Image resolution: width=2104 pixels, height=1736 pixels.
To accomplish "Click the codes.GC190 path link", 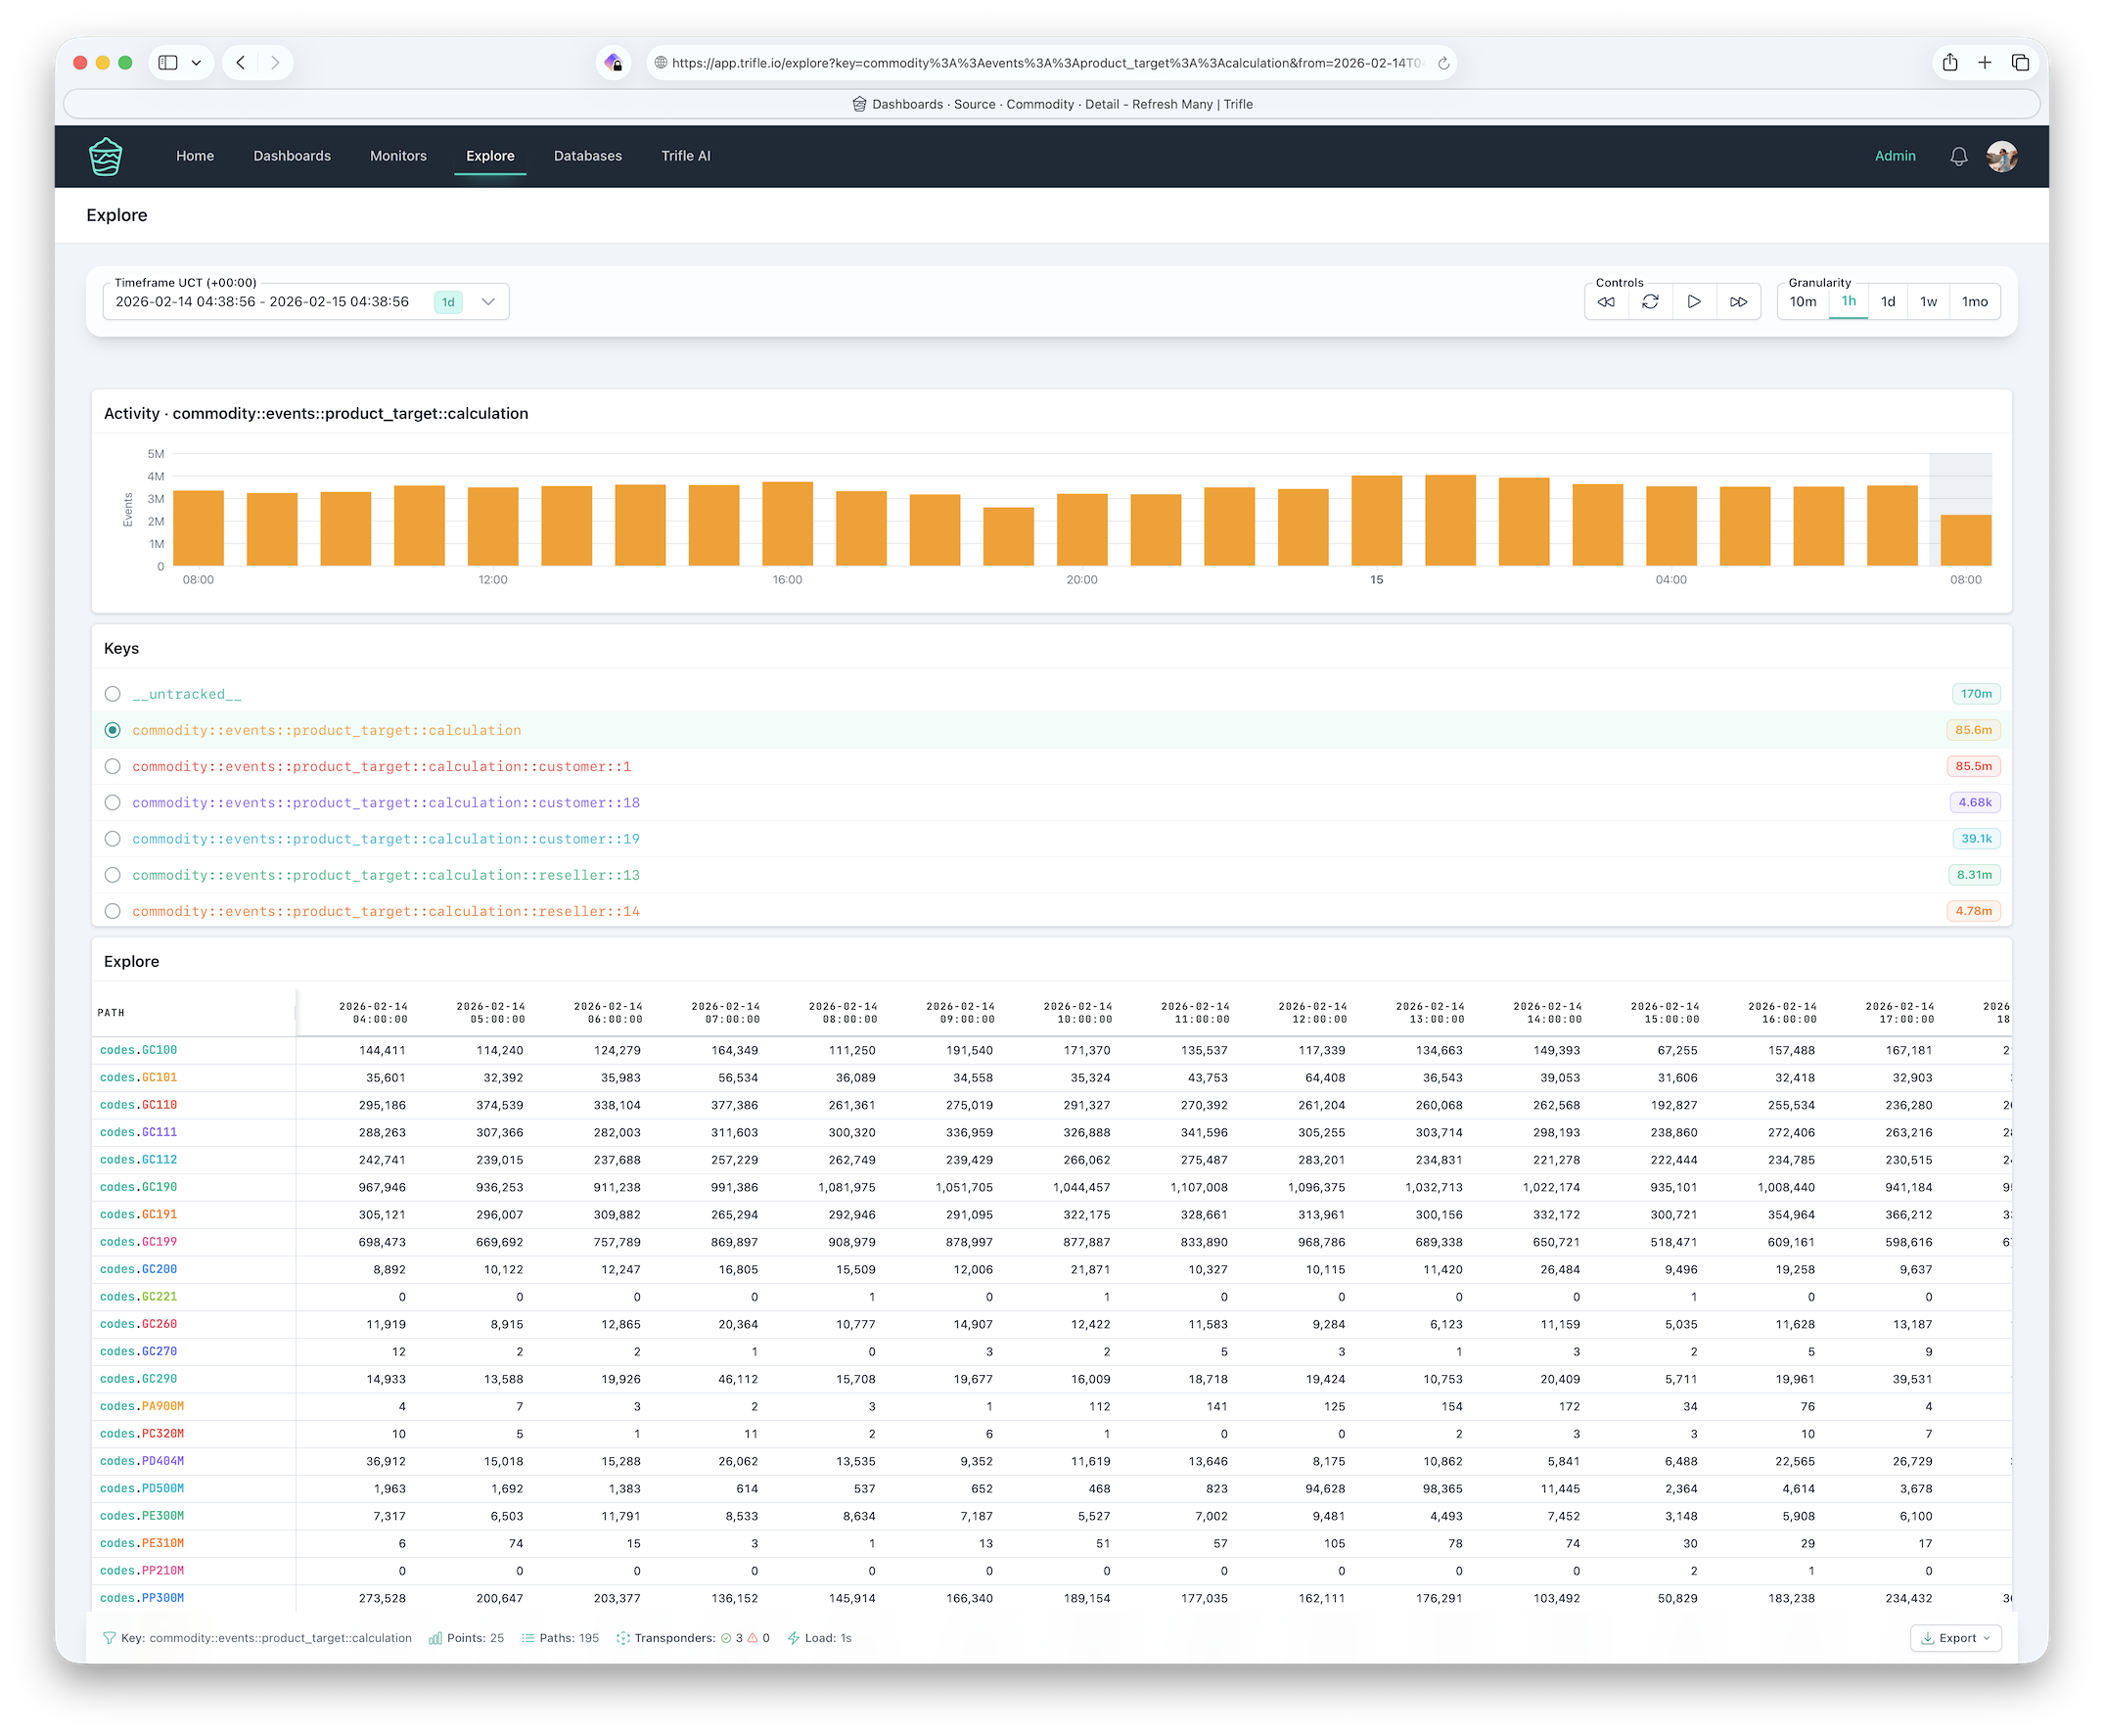I will coord(138,1187).
